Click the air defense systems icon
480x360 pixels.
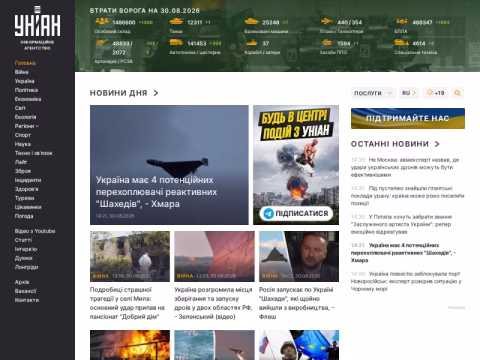tap(326, 42)
